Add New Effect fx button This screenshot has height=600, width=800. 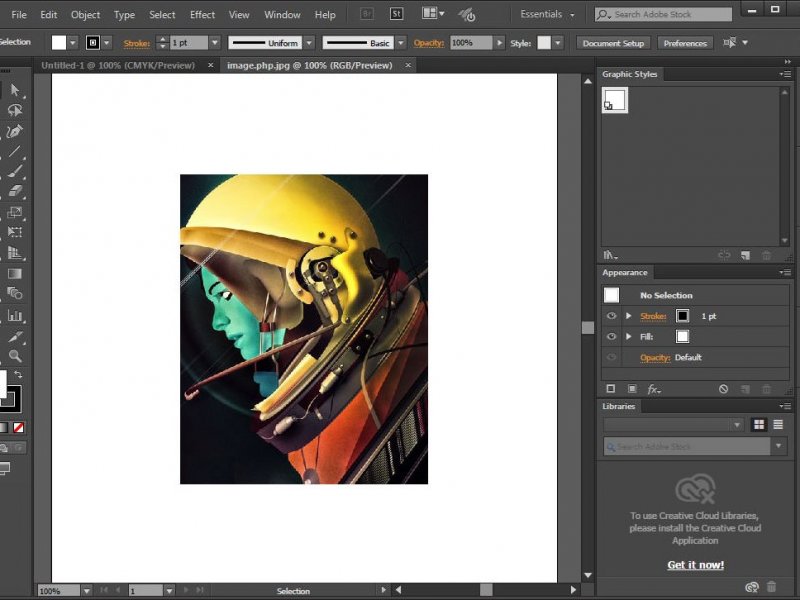click(654, 389)
